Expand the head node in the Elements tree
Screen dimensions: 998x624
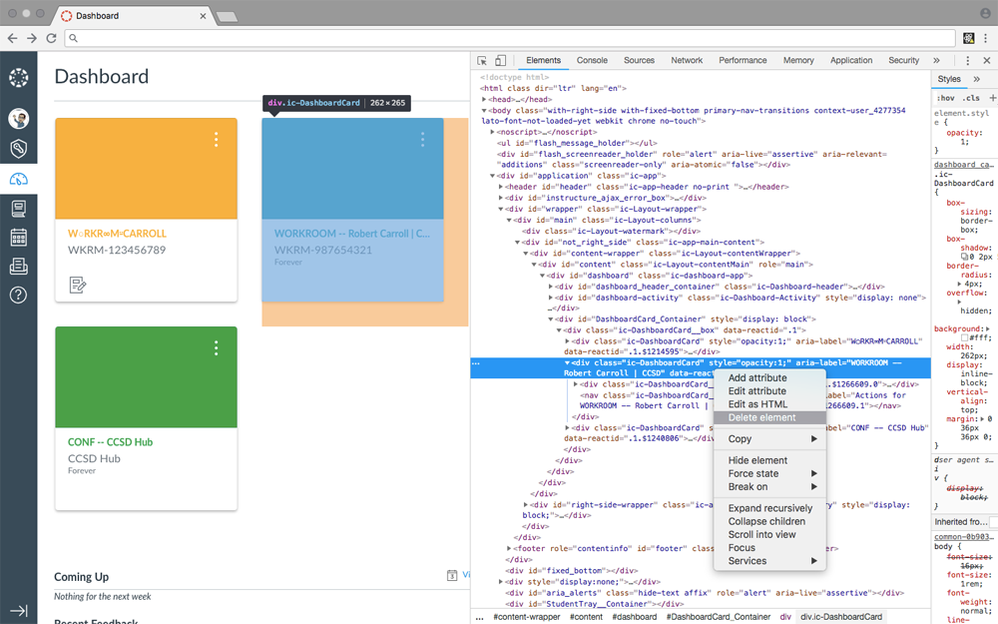tap(483, 100)
